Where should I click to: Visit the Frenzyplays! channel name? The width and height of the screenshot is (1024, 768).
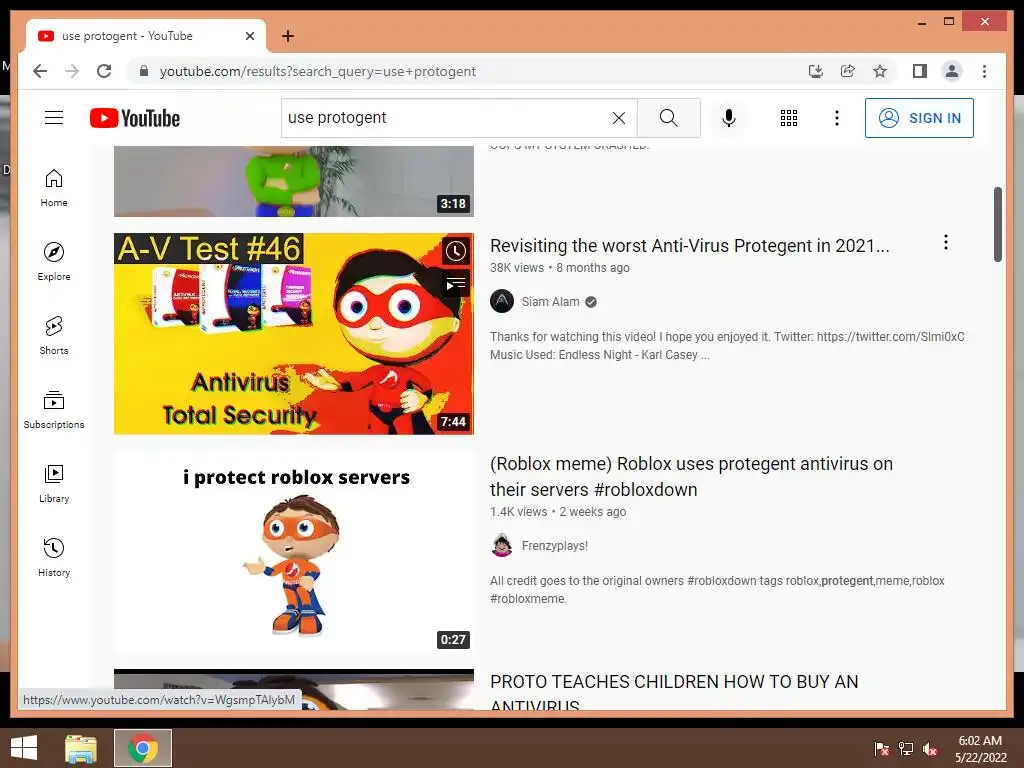tap(554, 546)
